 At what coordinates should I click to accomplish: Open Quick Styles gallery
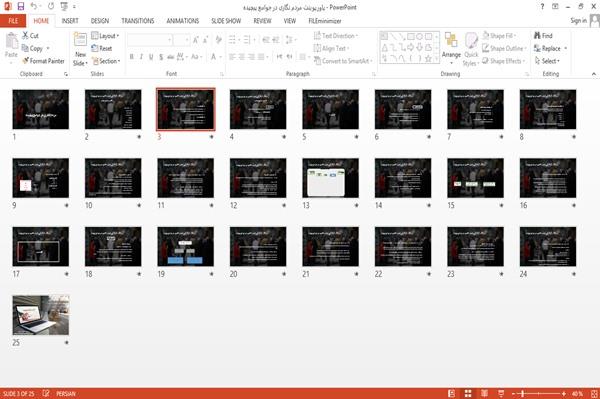[471, 49]
